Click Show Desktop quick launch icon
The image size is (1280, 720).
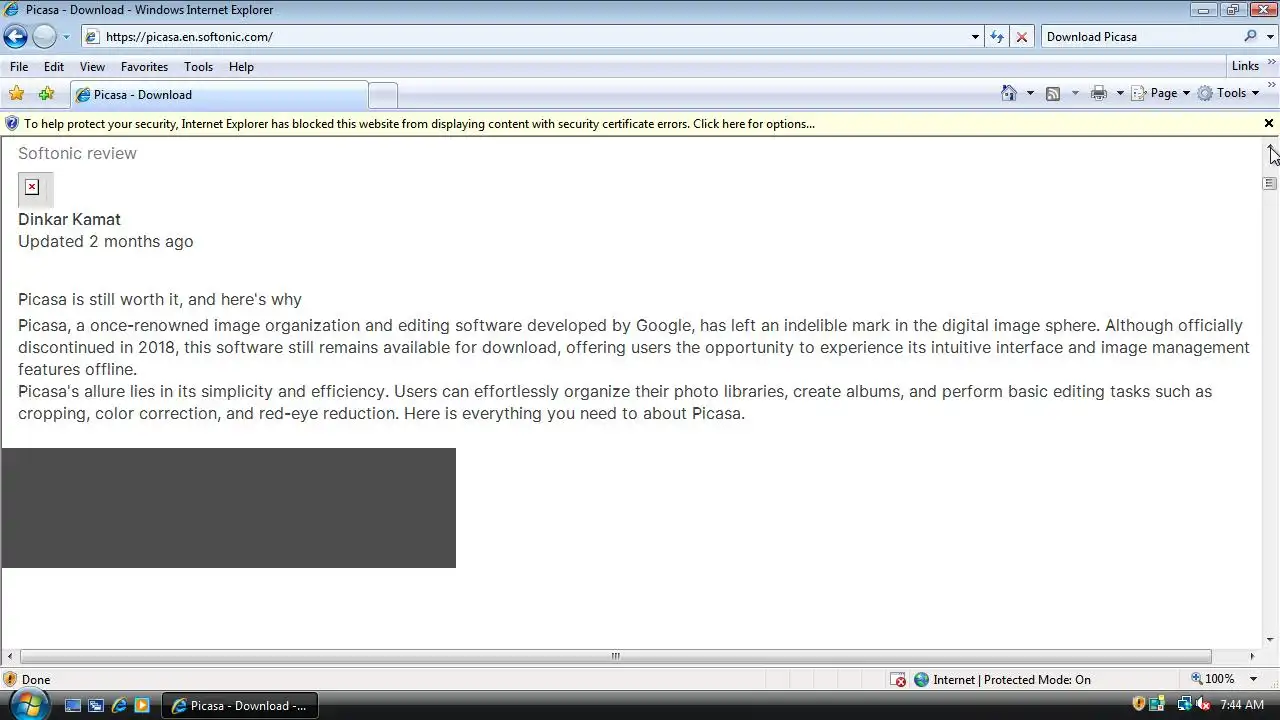(72, 705)
